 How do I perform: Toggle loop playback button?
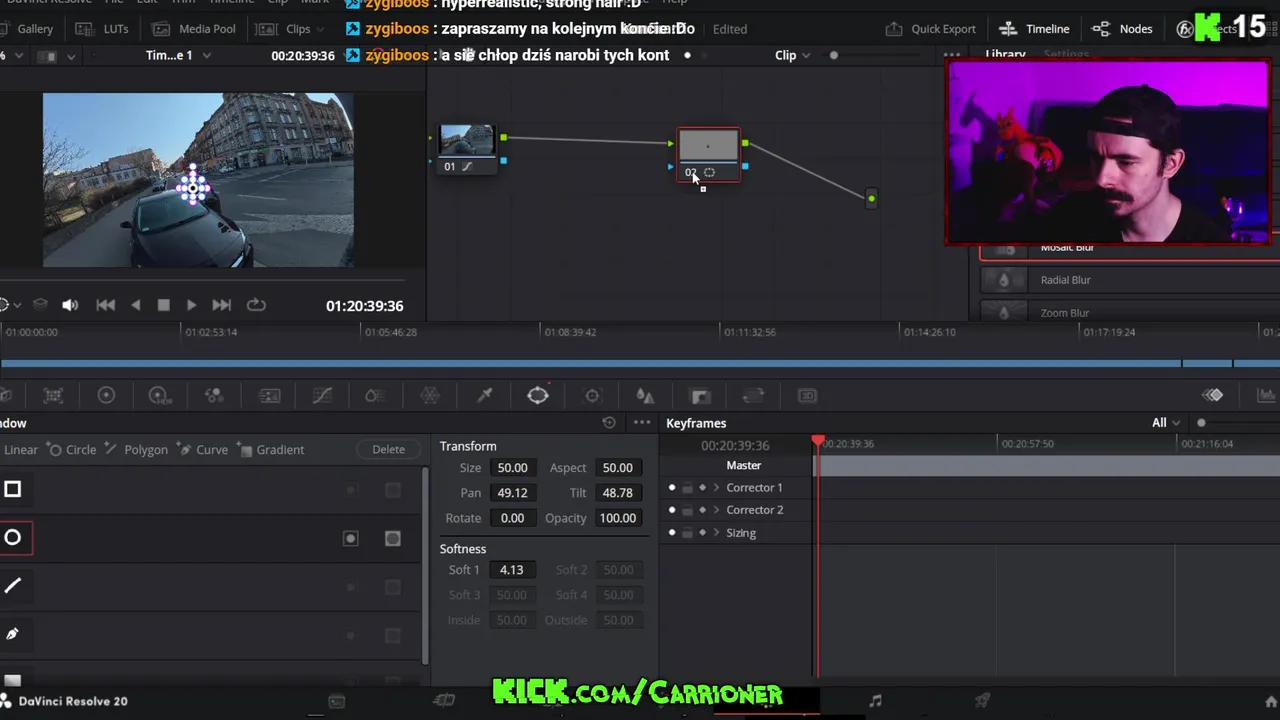(x=256, y=305)
